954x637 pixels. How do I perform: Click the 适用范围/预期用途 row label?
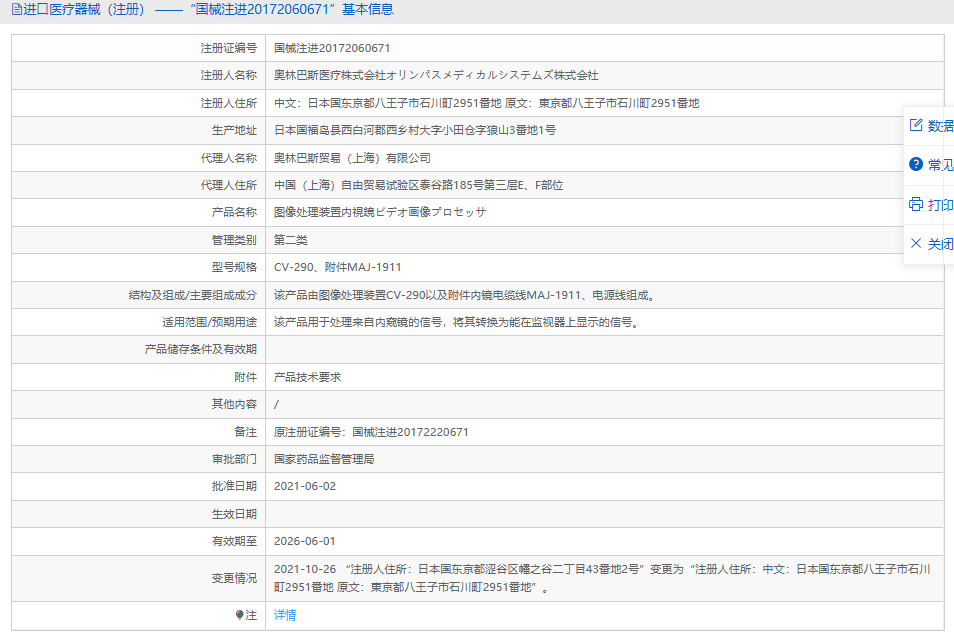(x=209, y=322)
